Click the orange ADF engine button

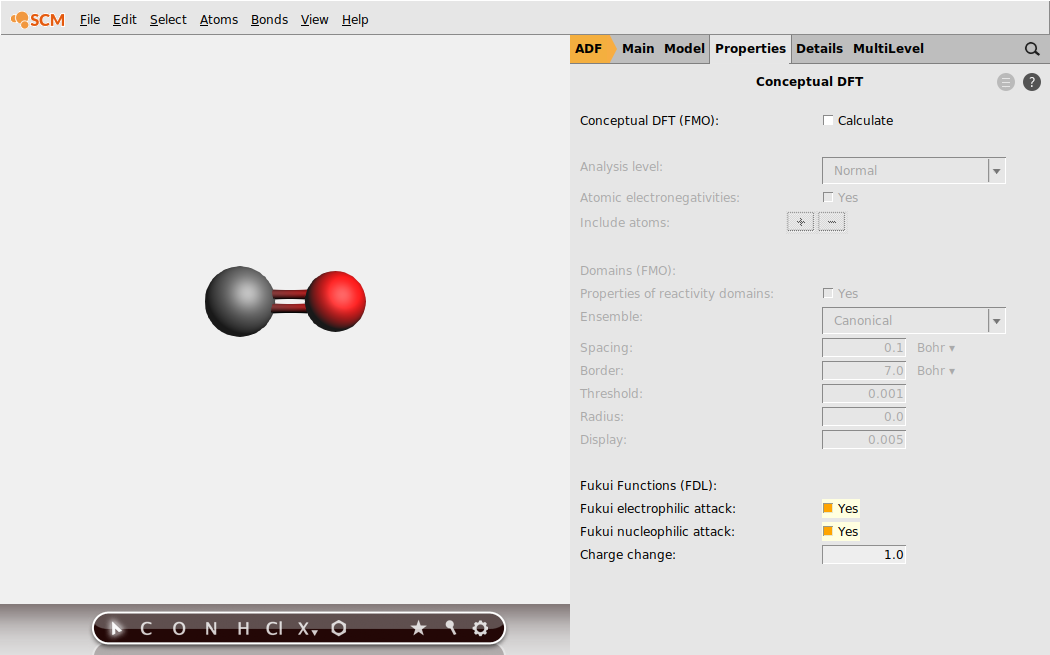pyautogui.click(x=590, y=48)
